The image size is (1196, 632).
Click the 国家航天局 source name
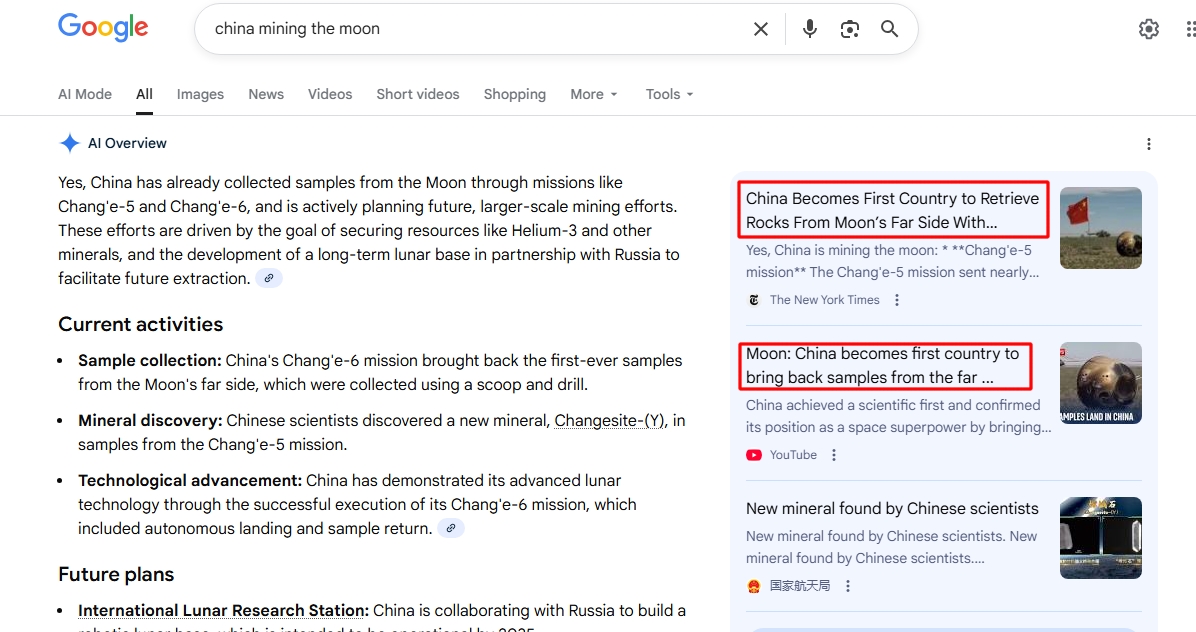[800, 586]
